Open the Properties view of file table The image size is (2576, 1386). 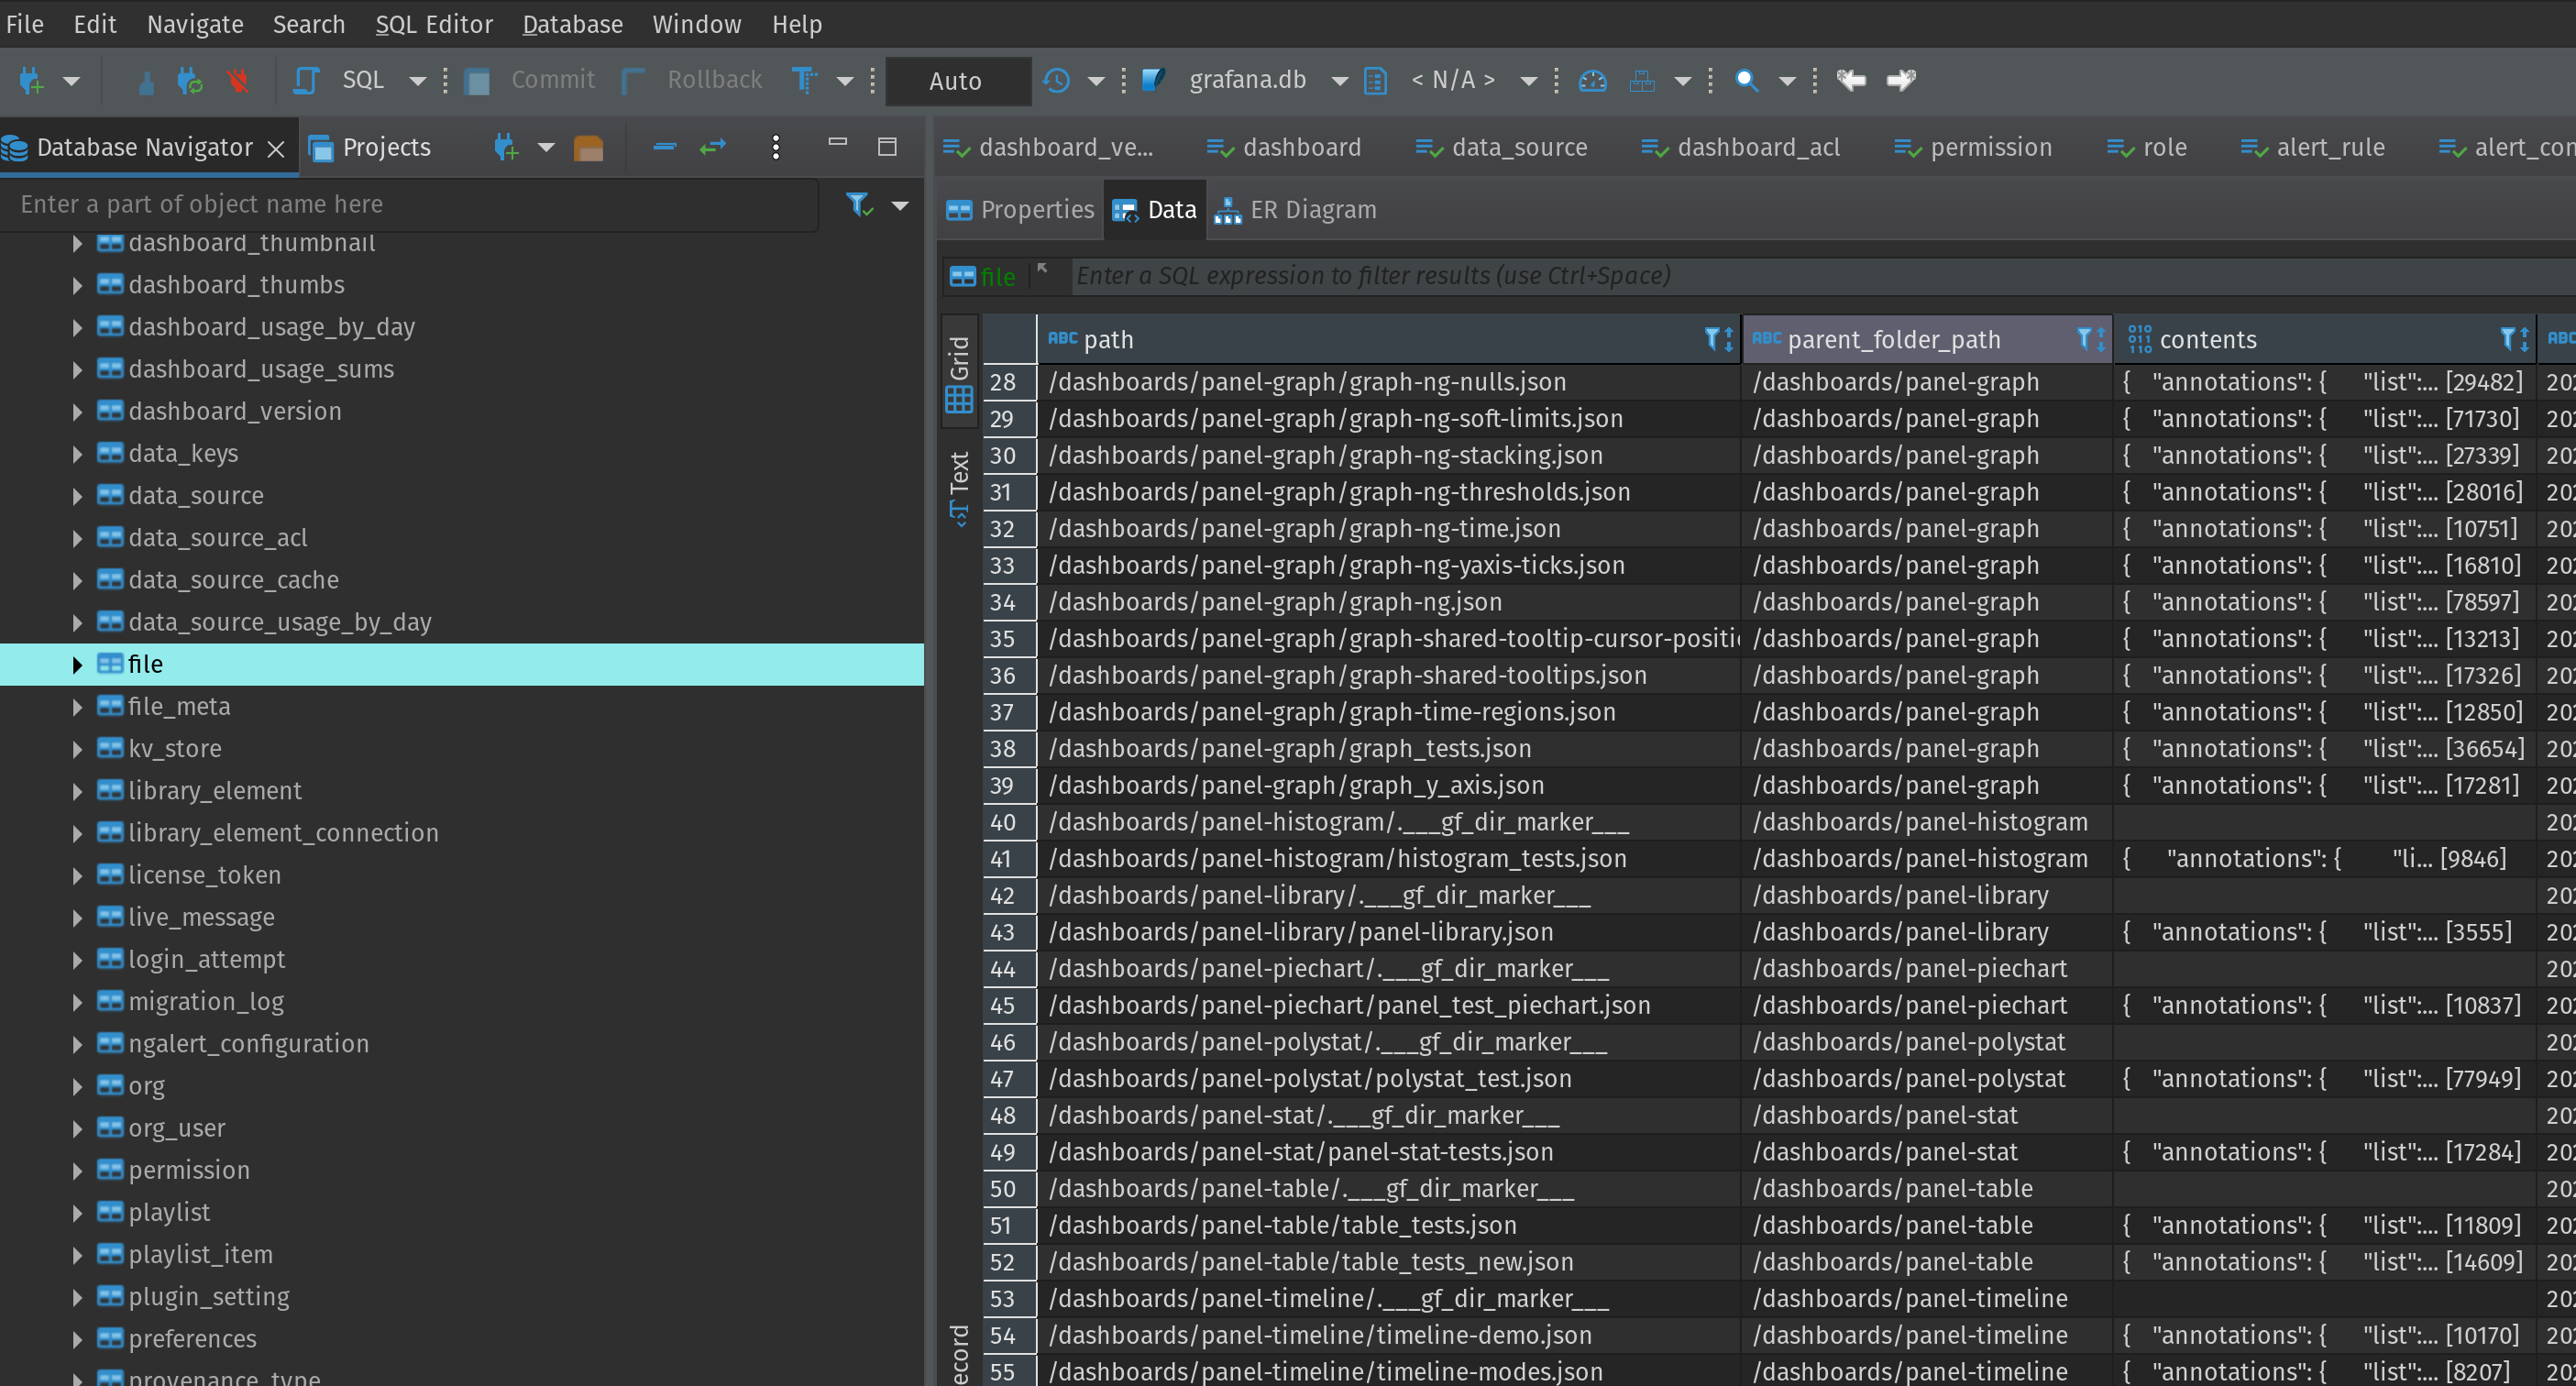click(x=1020, y=209)
